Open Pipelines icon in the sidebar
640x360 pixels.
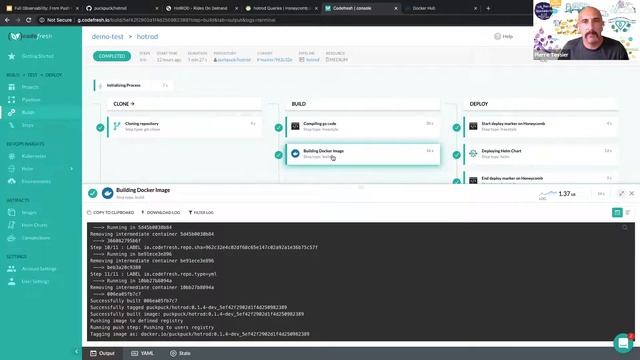(11, 100)
